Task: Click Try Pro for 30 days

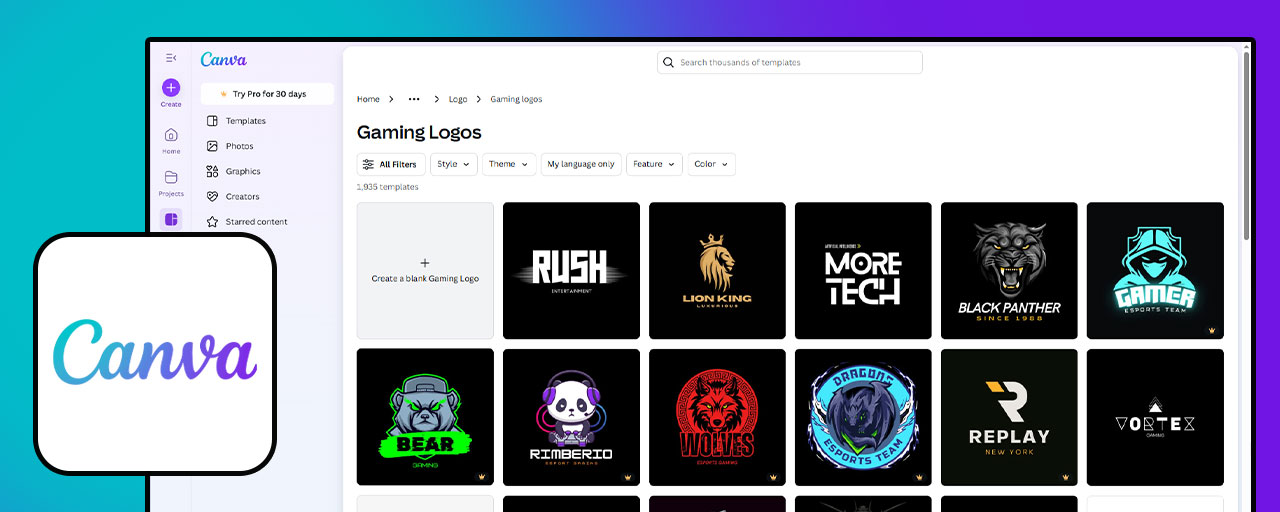Action: (x=267, y=94)
